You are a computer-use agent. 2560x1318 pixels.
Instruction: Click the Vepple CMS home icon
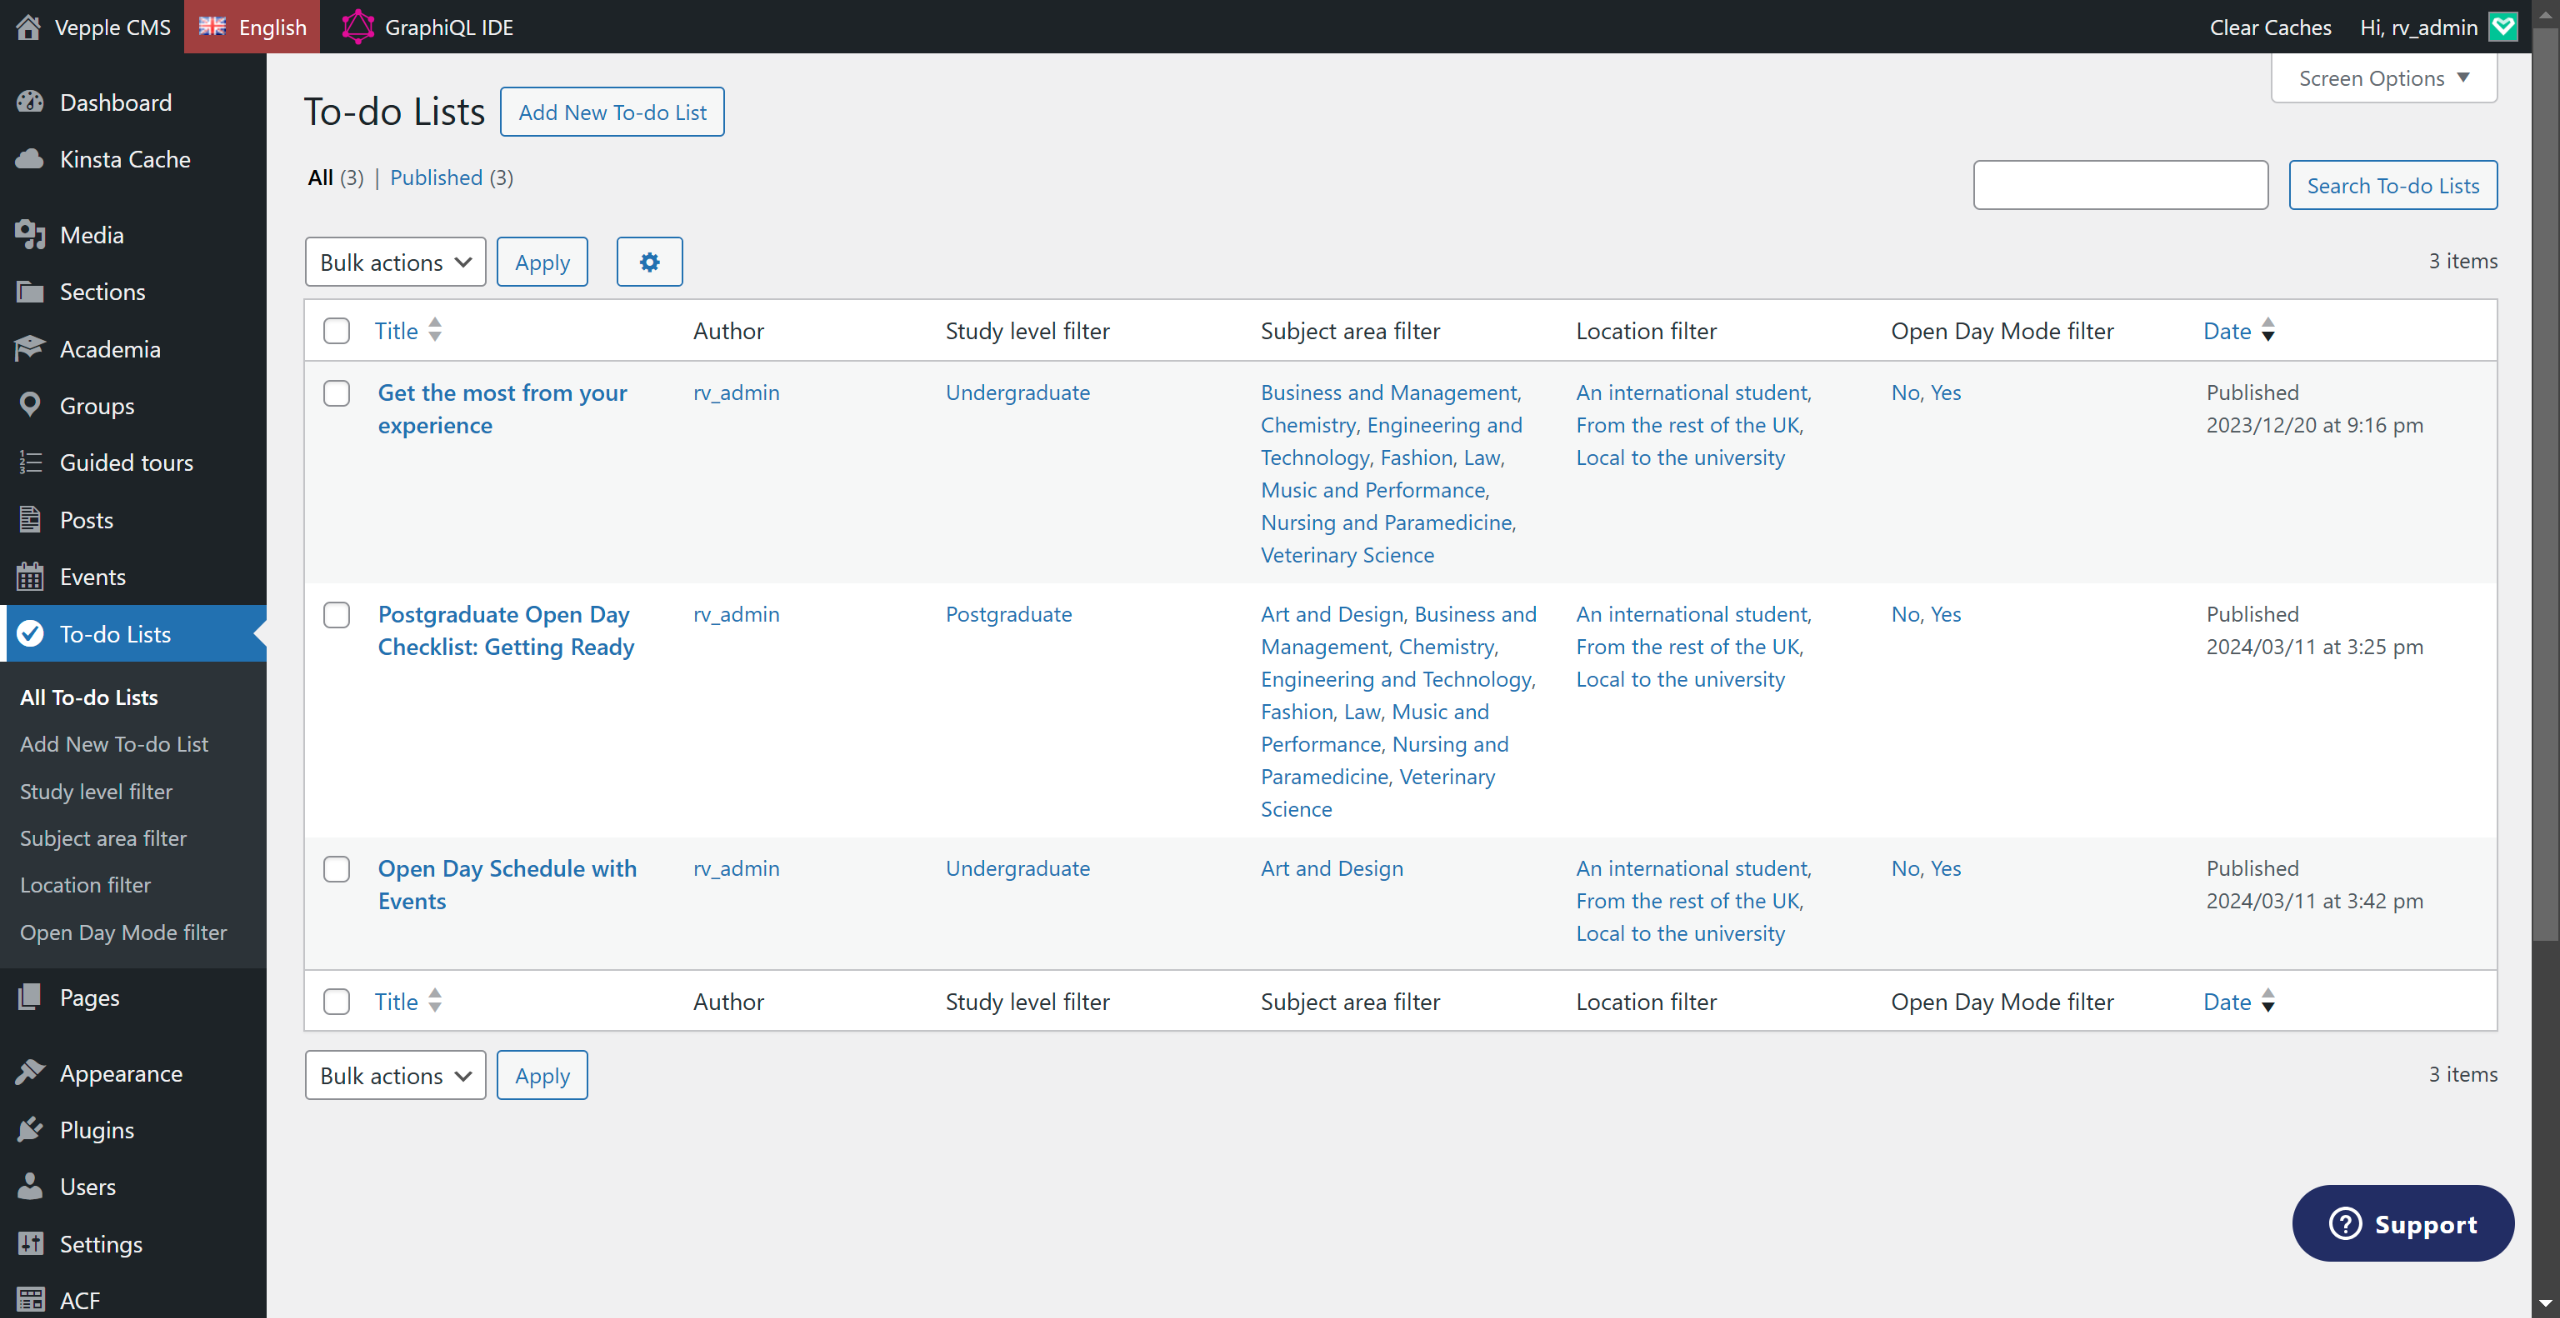[28, 27]
